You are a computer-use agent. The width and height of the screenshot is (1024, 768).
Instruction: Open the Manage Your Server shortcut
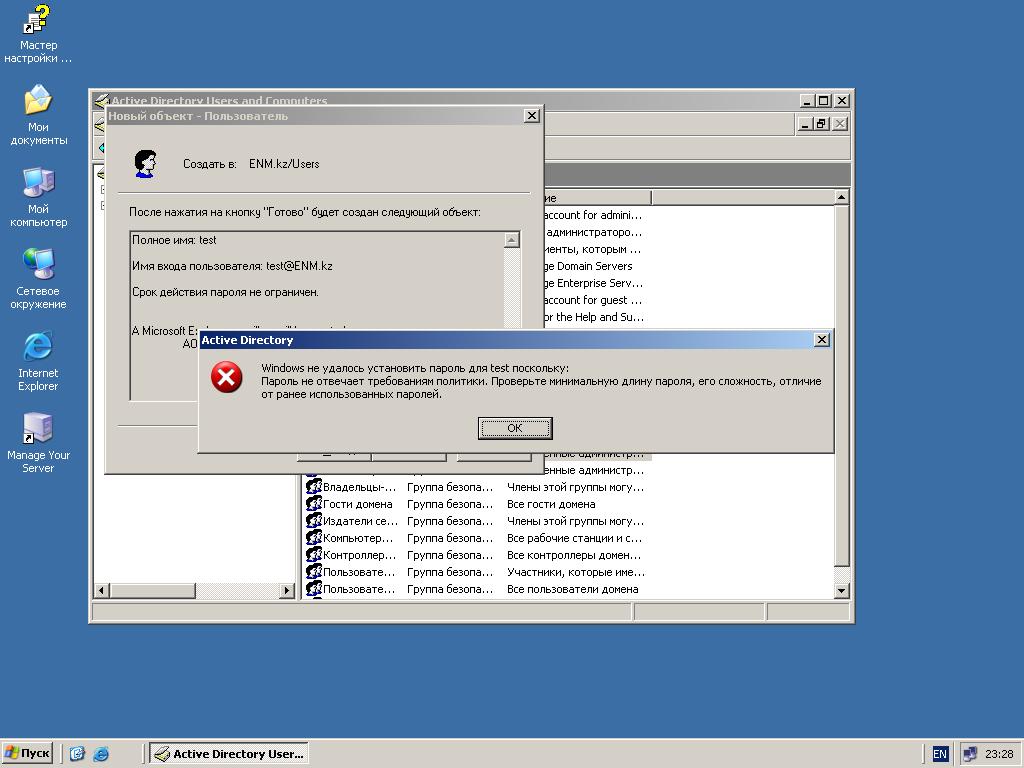[x=38, y=429]
